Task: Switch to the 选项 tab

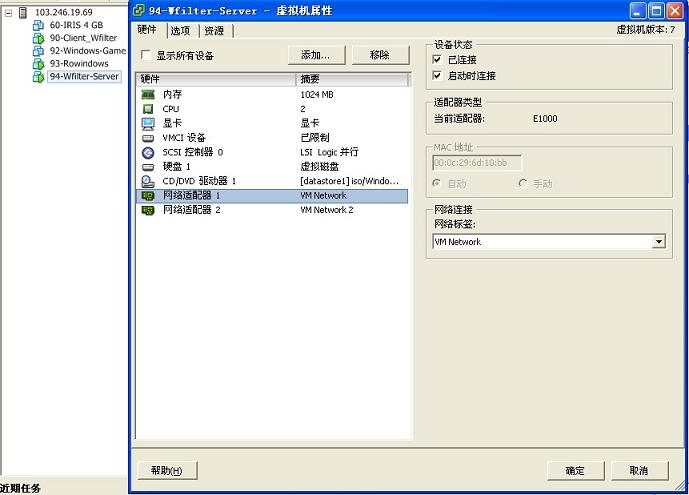Action: point(180,31)
